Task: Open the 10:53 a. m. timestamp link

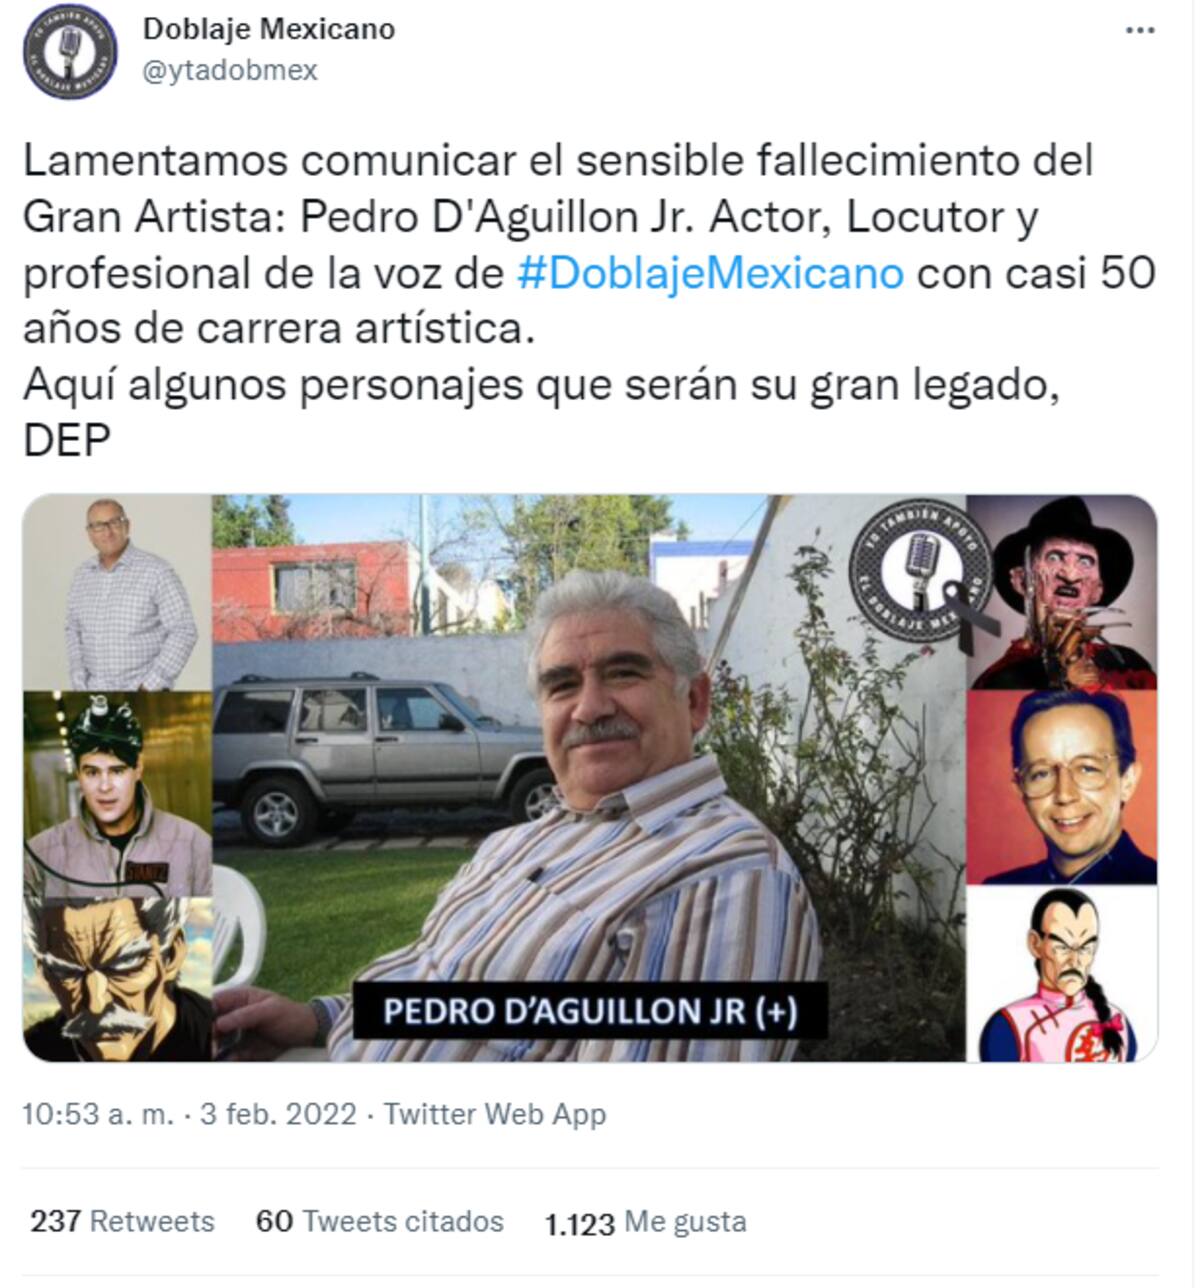Action: click(98, 1114)
